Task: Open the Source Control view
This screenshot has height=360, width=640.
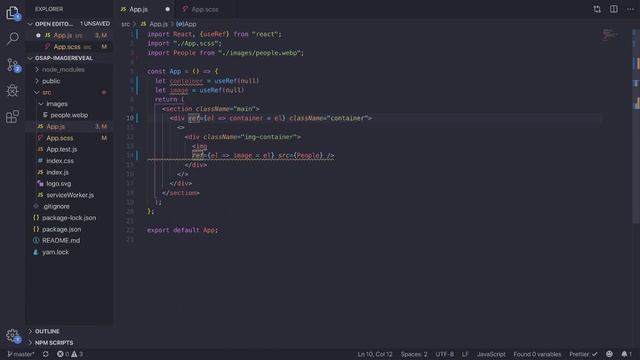Action: (13, 65)
